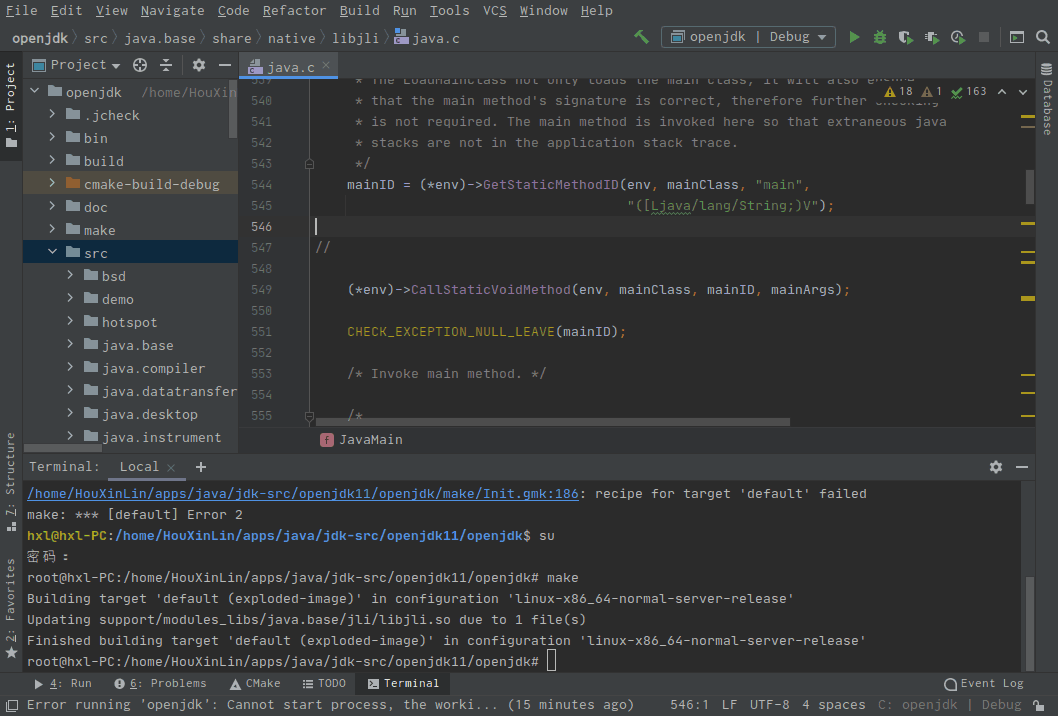Viewport: 1058px width, 716px height.
Task: Jump to next highlighted error arrow
Action: [x=1023, y=92]
